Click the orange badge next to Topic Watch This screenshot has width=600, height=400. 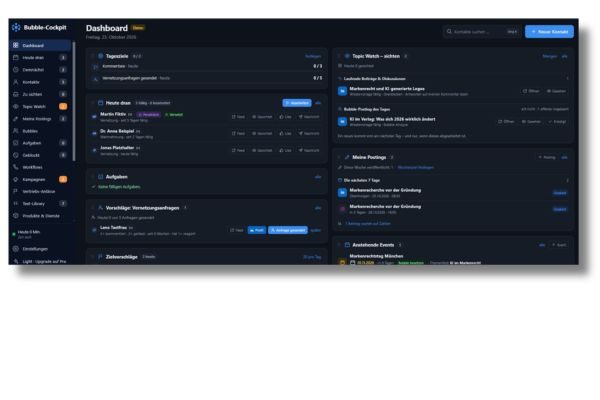(63, 106)
